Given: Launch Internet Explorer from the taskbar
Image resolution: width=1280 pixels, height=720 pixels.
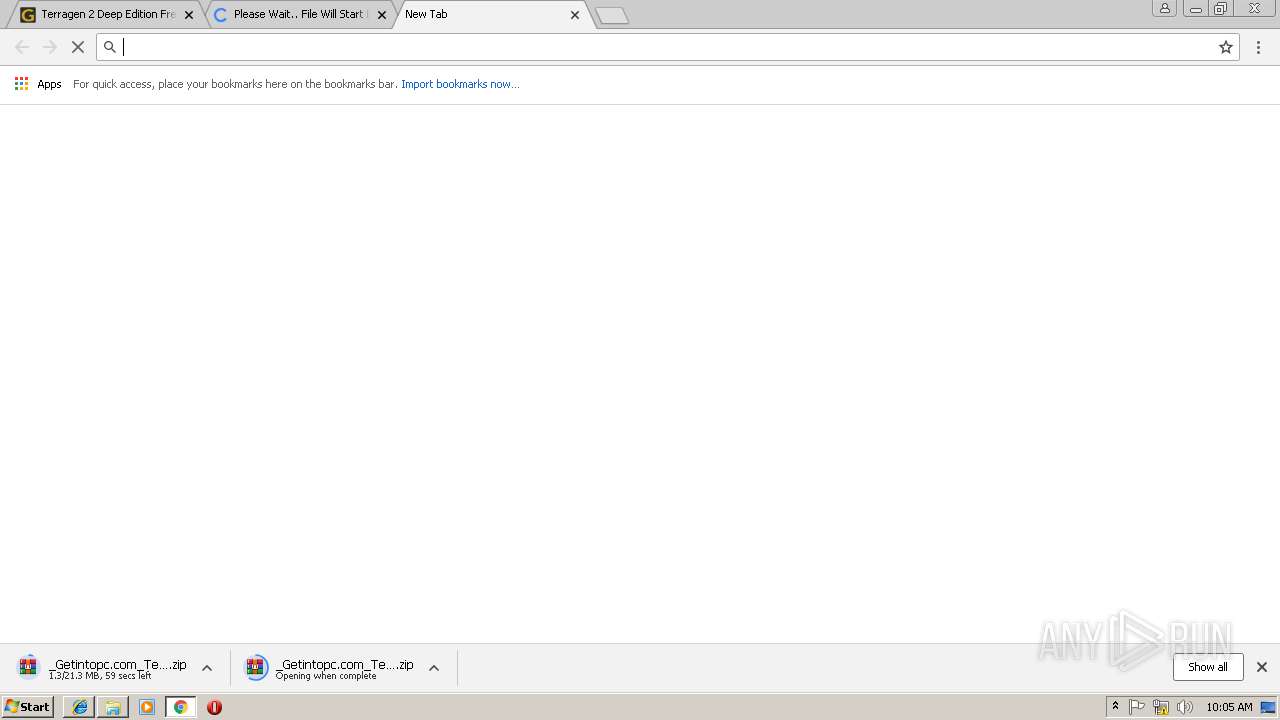Looking at the screenshot, I should tap(80, 707).
